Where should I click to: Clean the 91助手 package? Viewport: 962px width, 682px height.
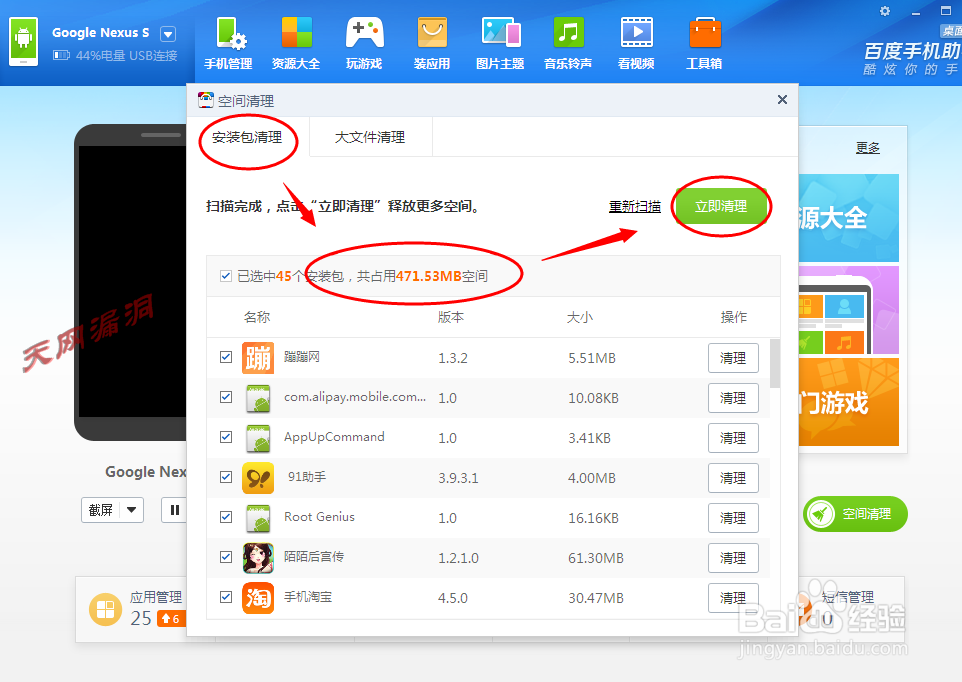click(x=733, y=478)
